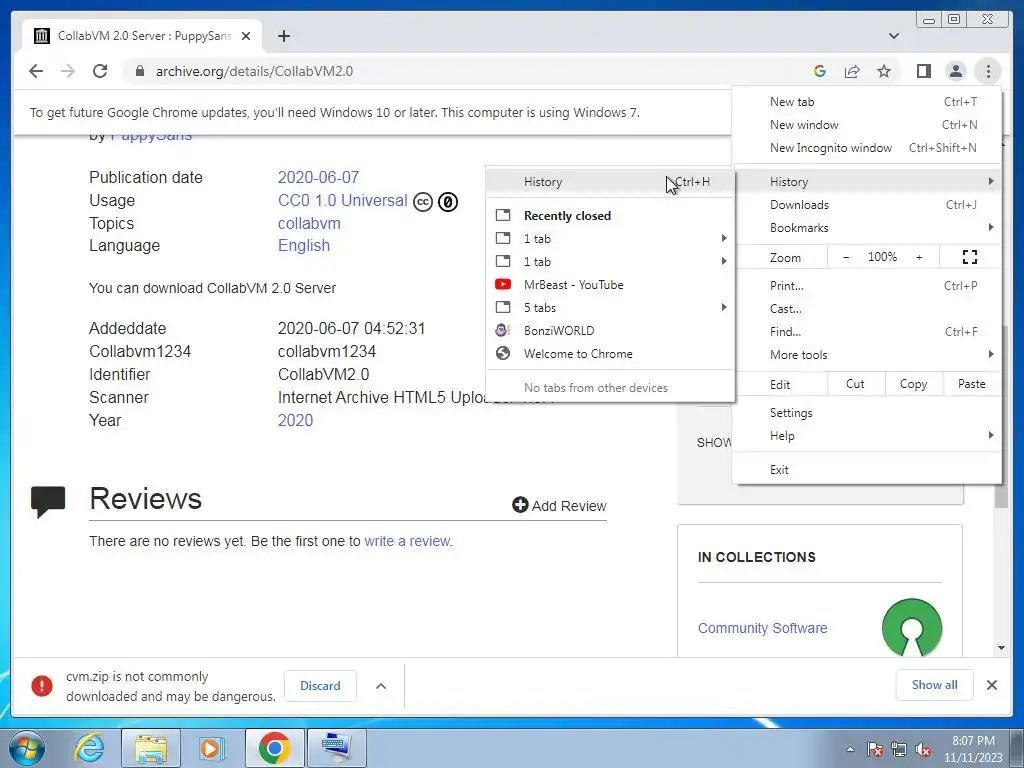The image size is (1024, 768).
Task: Close the CollabVM 2.0 Server tab
Action: click(x=246, y=36)
